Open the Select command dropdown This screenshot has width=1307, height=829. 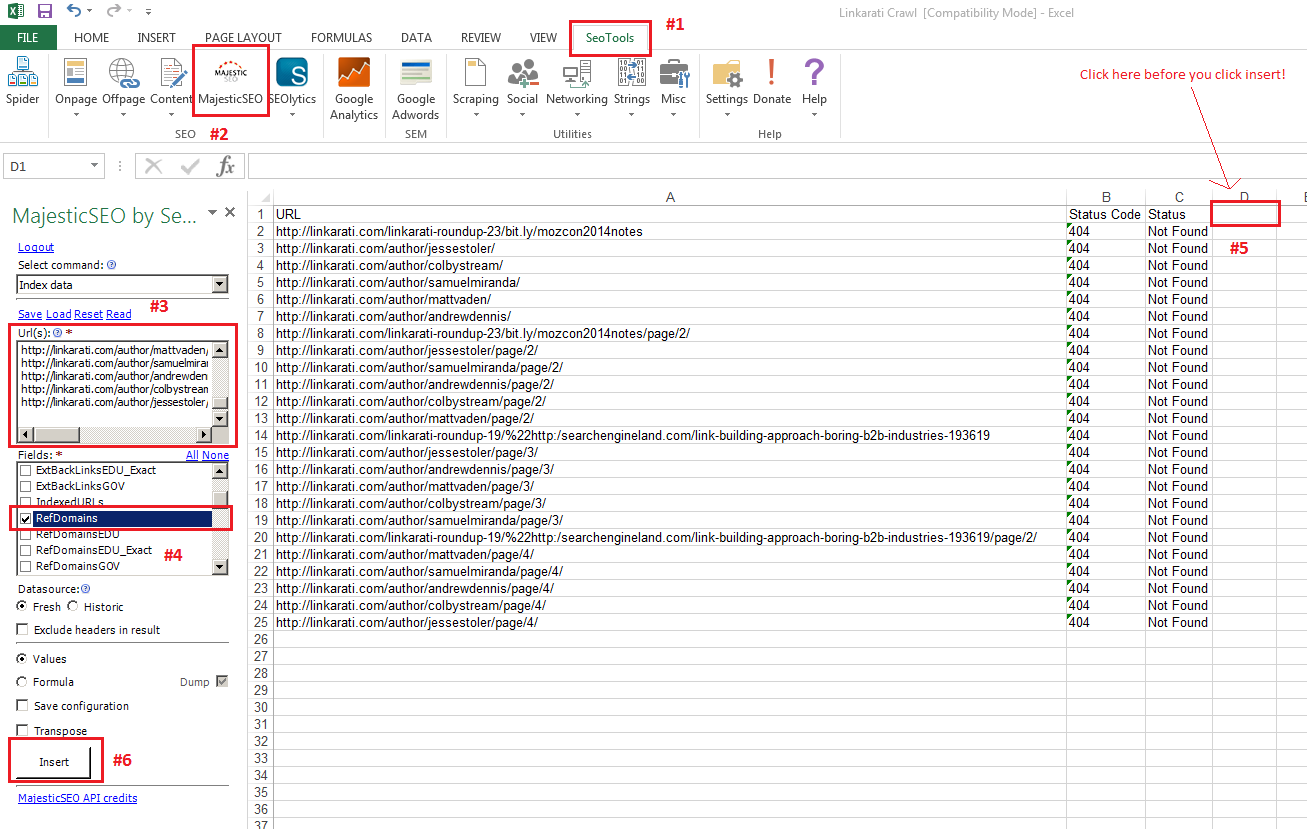pos(220,285)
